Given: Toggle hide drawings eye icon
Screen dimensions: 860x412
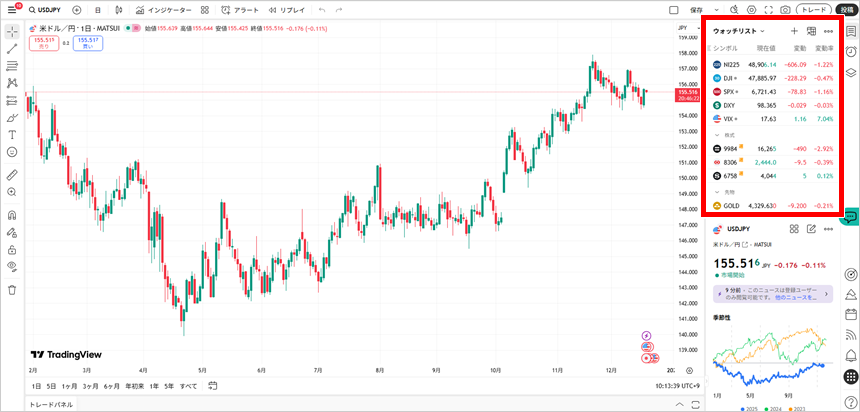Looking at the screenshot, I should pyautogui.click(x=12, y=267).
